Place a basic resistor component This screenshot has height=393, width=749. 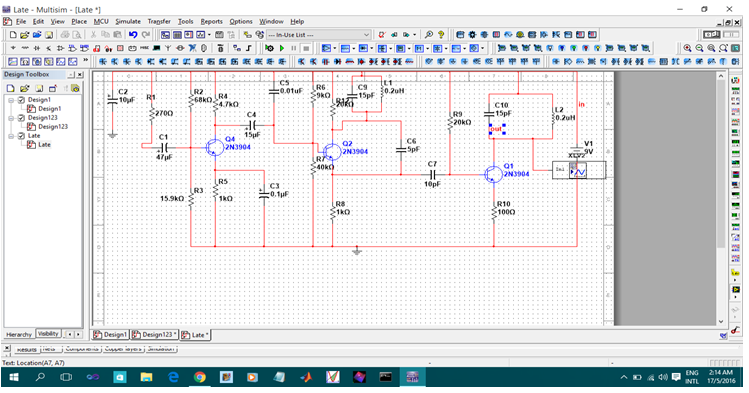click(x=25, y=48)
